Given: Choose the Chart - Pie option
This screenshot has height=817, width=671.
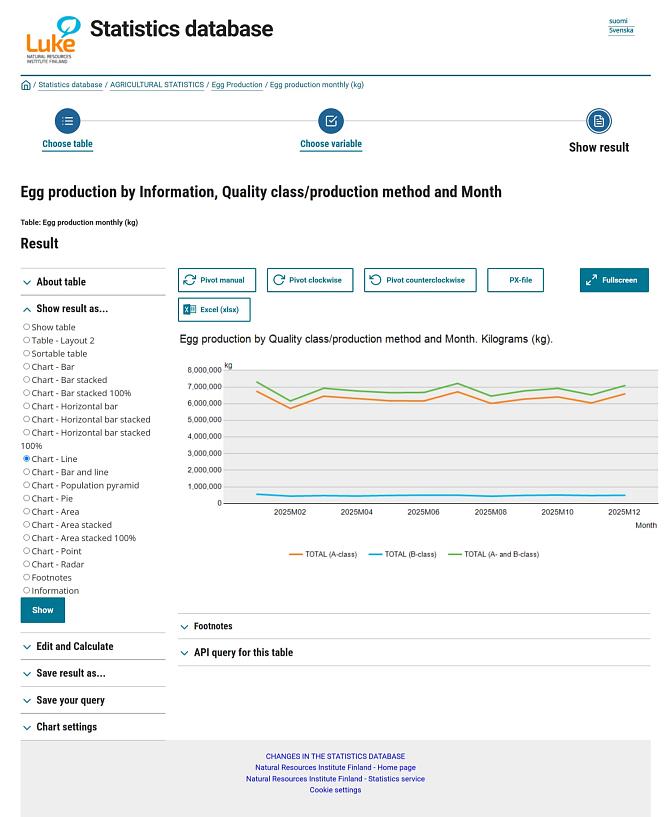Looking at the screenshot, I should pos(26,498).
